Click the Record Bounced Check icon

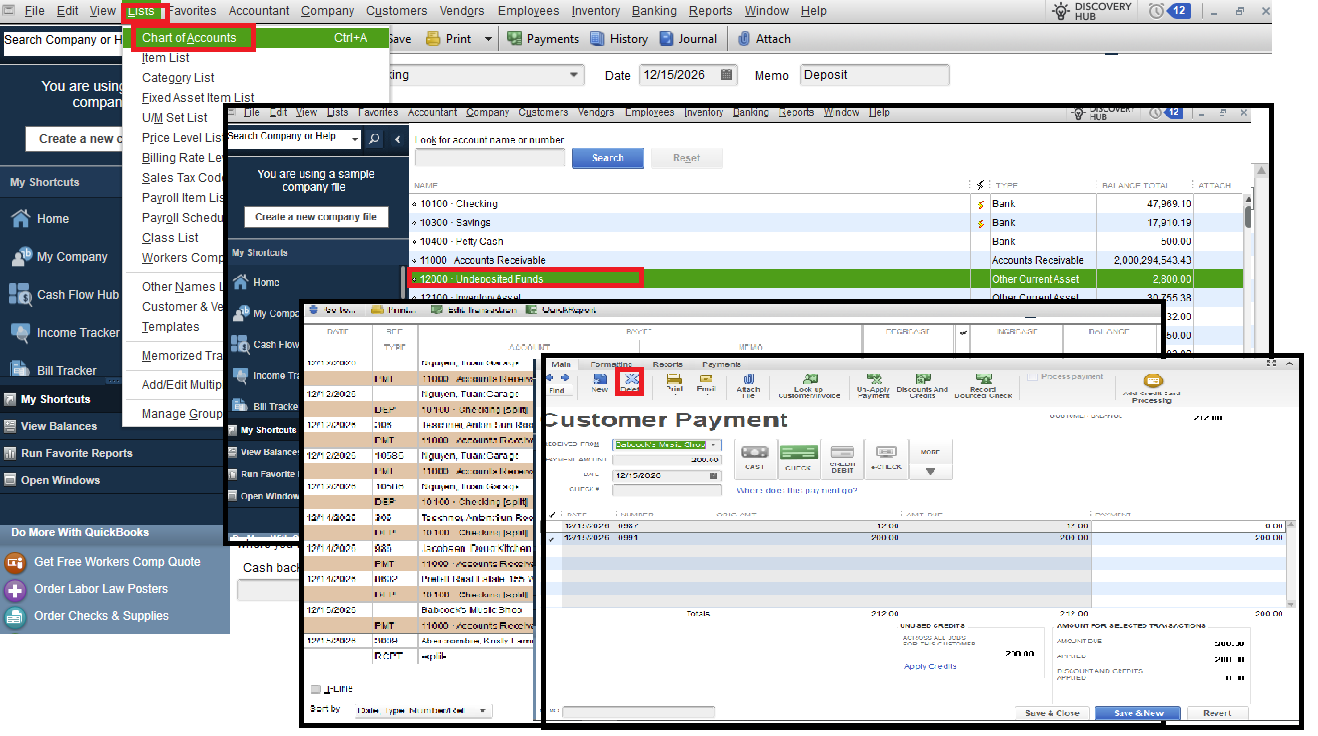click(x=981, y=381)
